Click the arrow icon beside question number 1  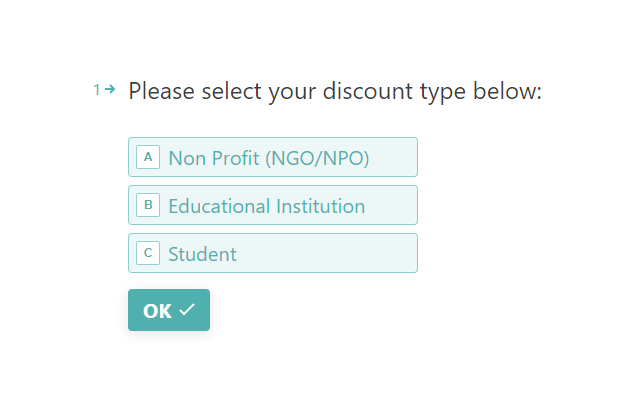pyautogui.click(x=110, y=89)
